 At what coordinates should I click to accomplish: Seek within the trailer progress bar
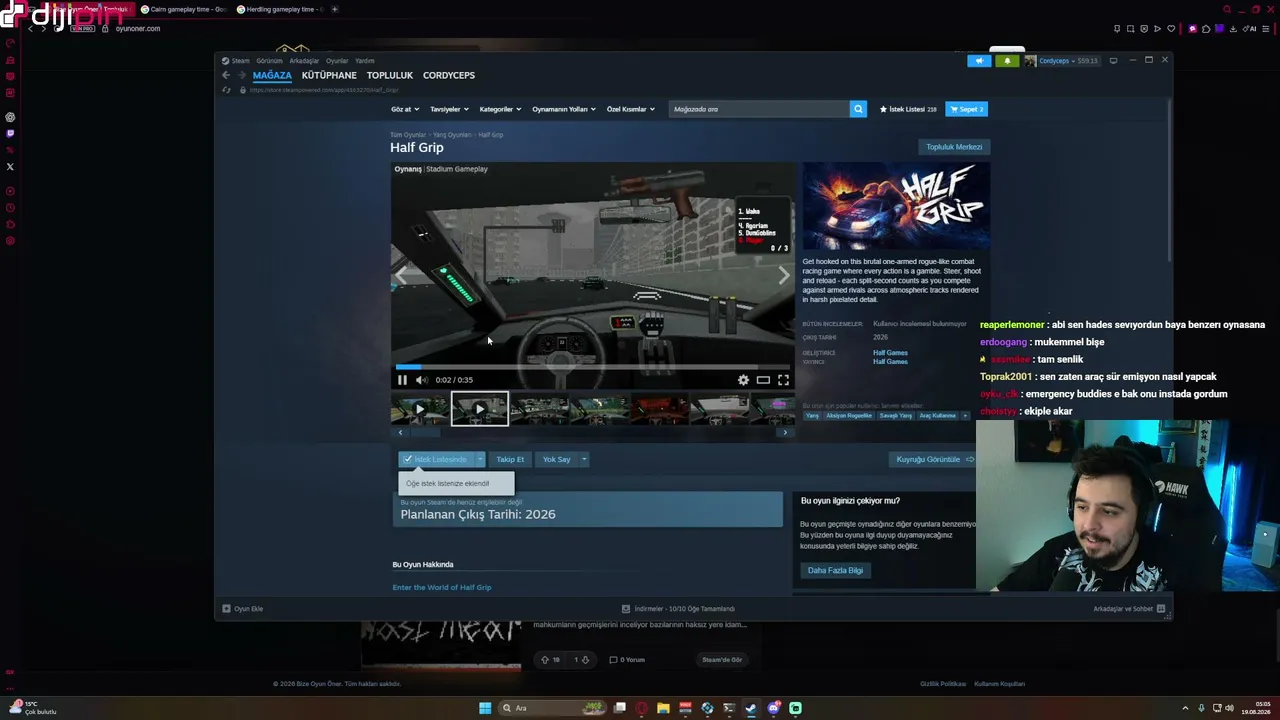(592, 367)
